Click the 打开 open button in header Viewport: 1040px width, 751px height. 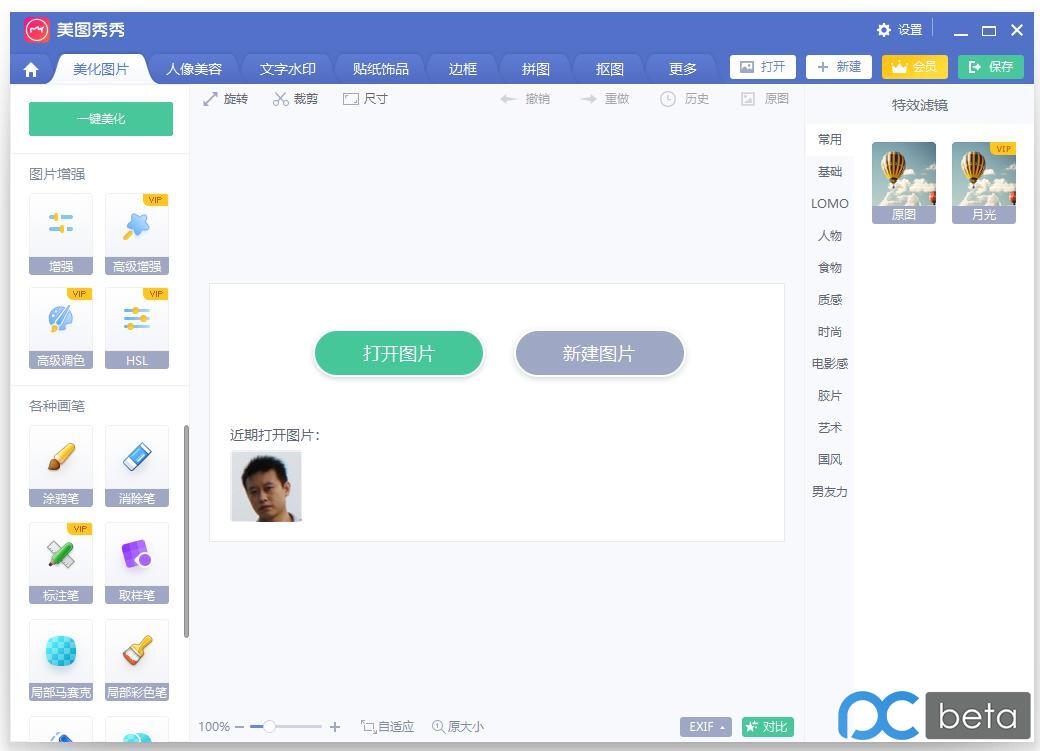(763, 67)
